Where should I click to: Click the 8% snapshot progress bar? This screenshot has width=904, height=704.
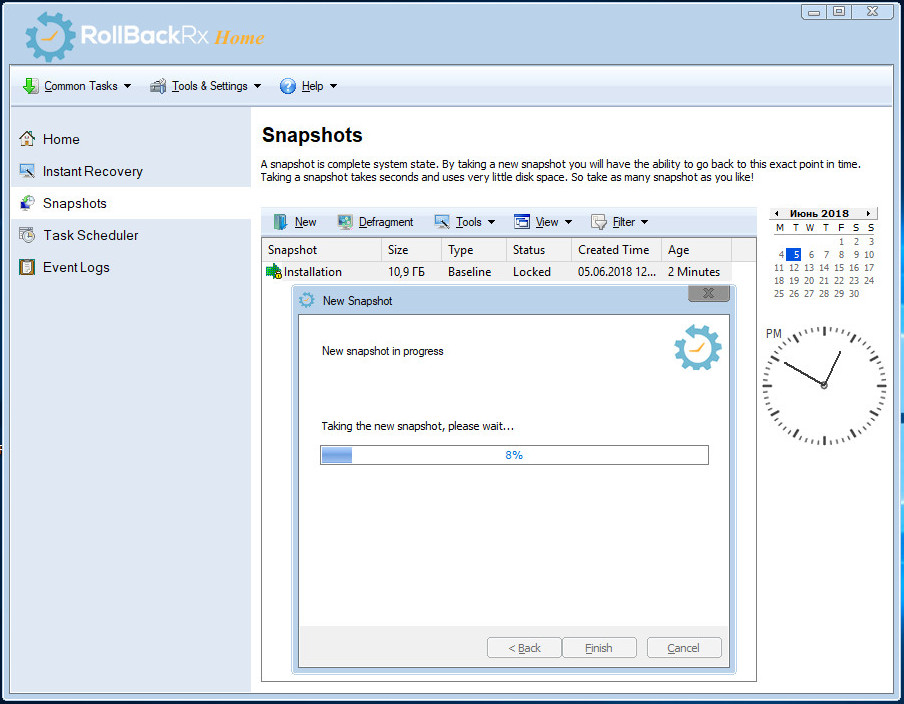pos(514,455)
